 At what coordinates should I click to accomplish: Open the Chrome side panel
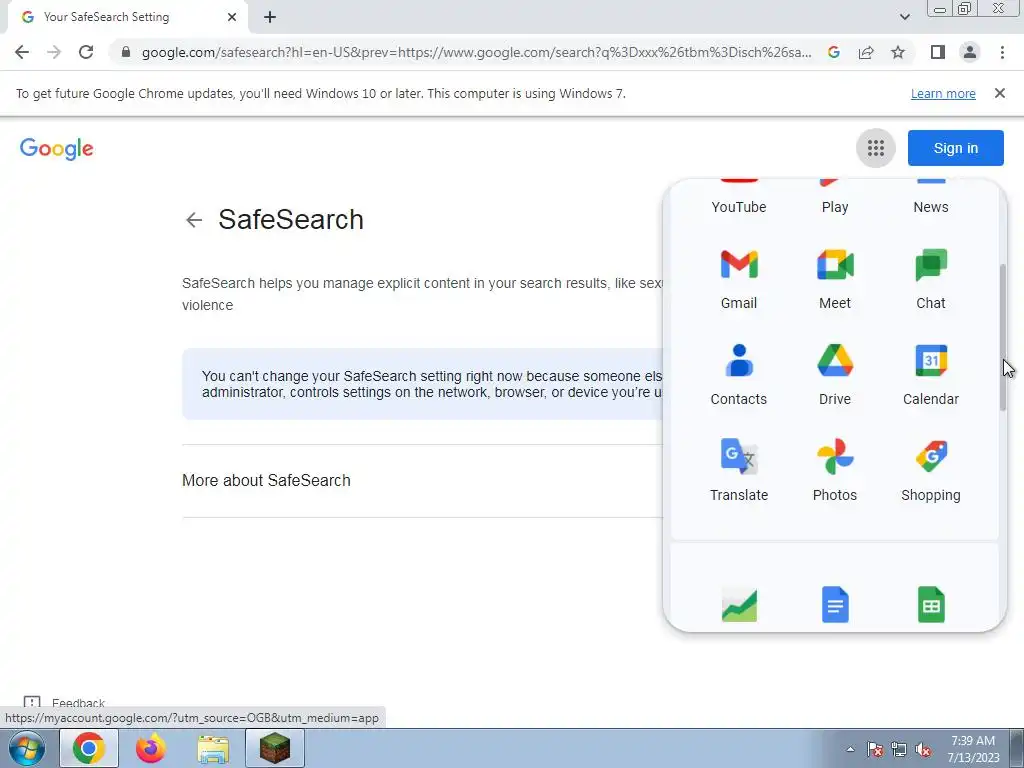938,52
